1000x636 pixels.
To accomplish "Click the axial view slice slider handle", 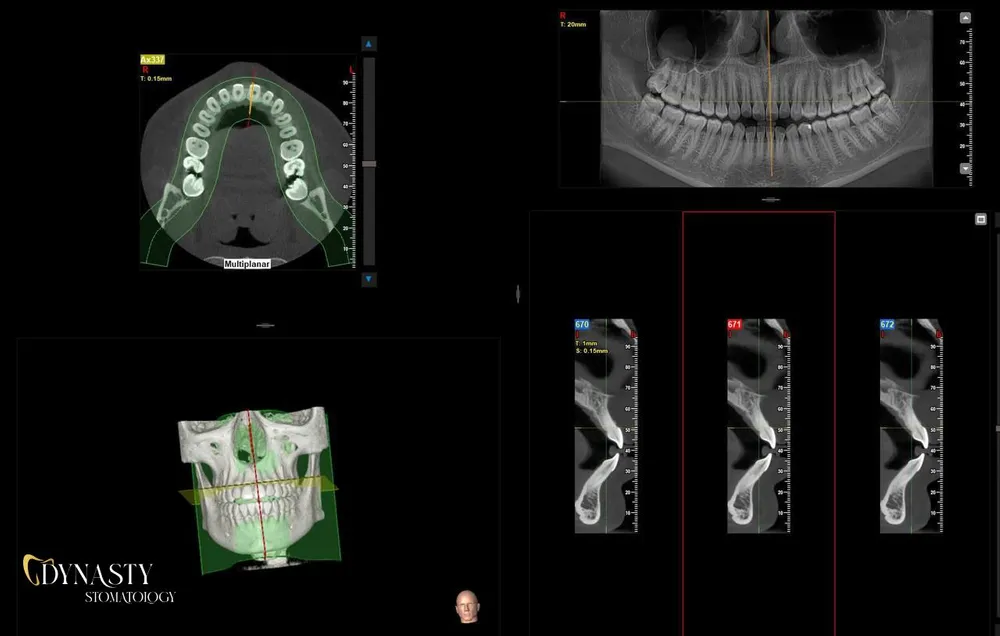I will [x=369, y=163].
